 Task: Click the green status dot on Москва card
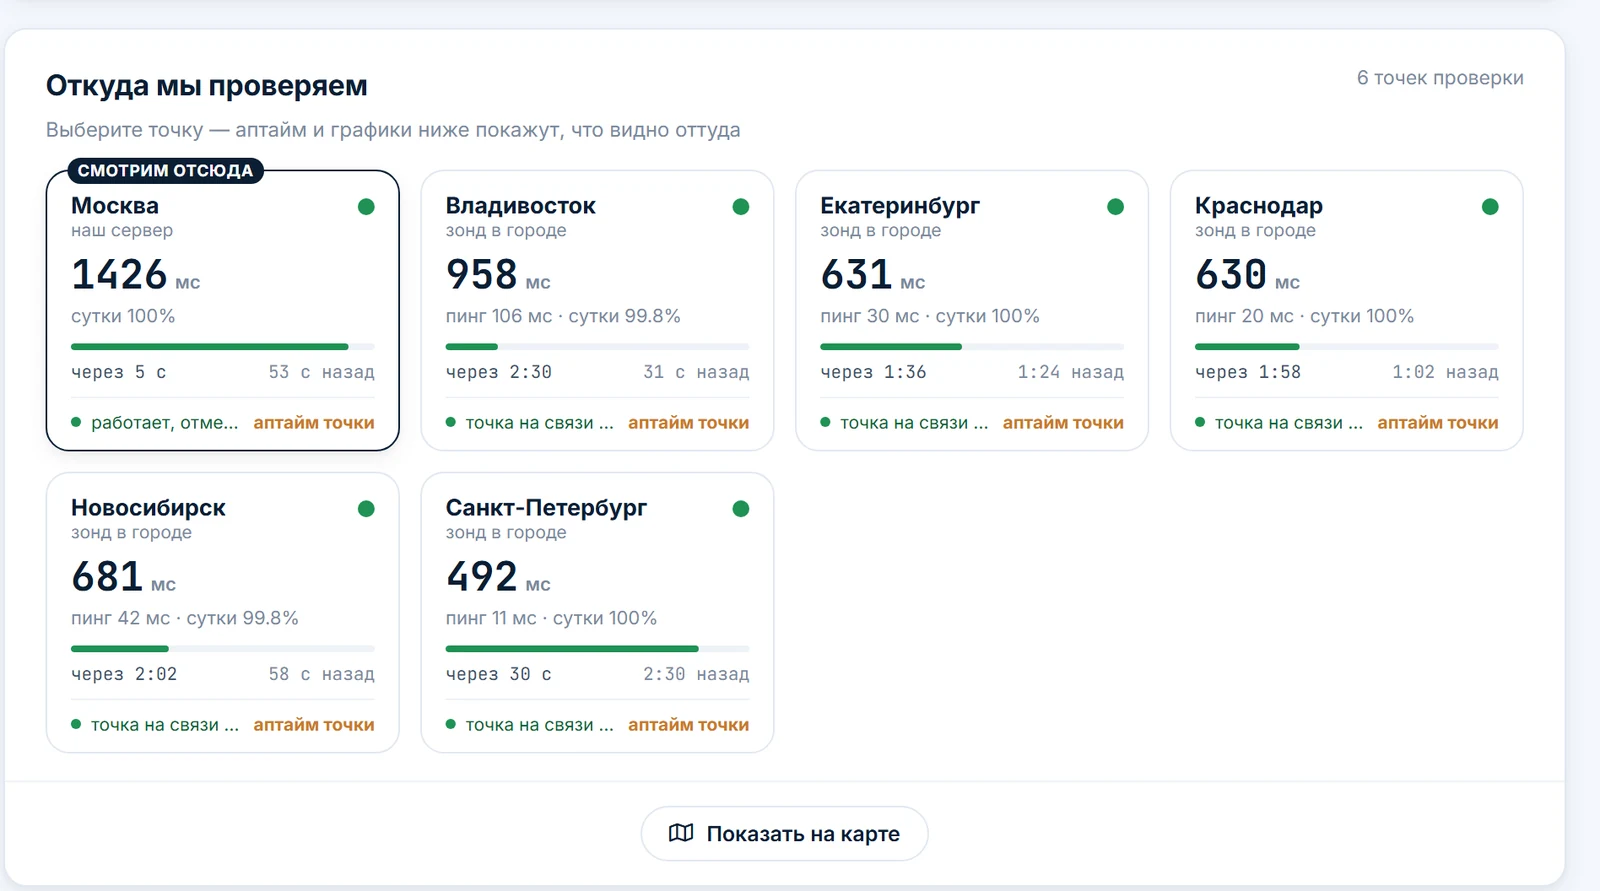(366, 207)
